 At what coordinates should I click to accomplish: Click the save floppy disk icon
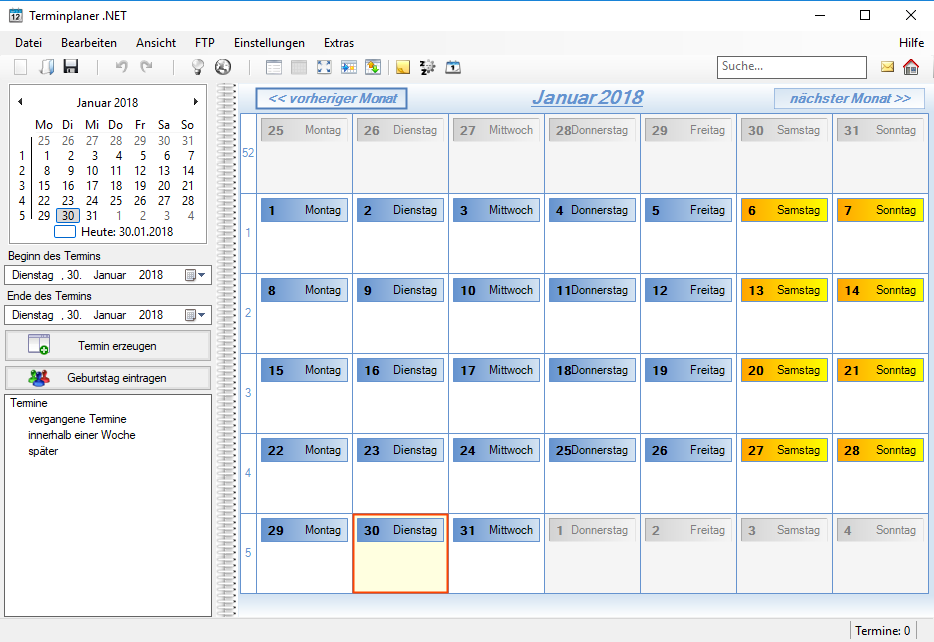pos(71,67)
